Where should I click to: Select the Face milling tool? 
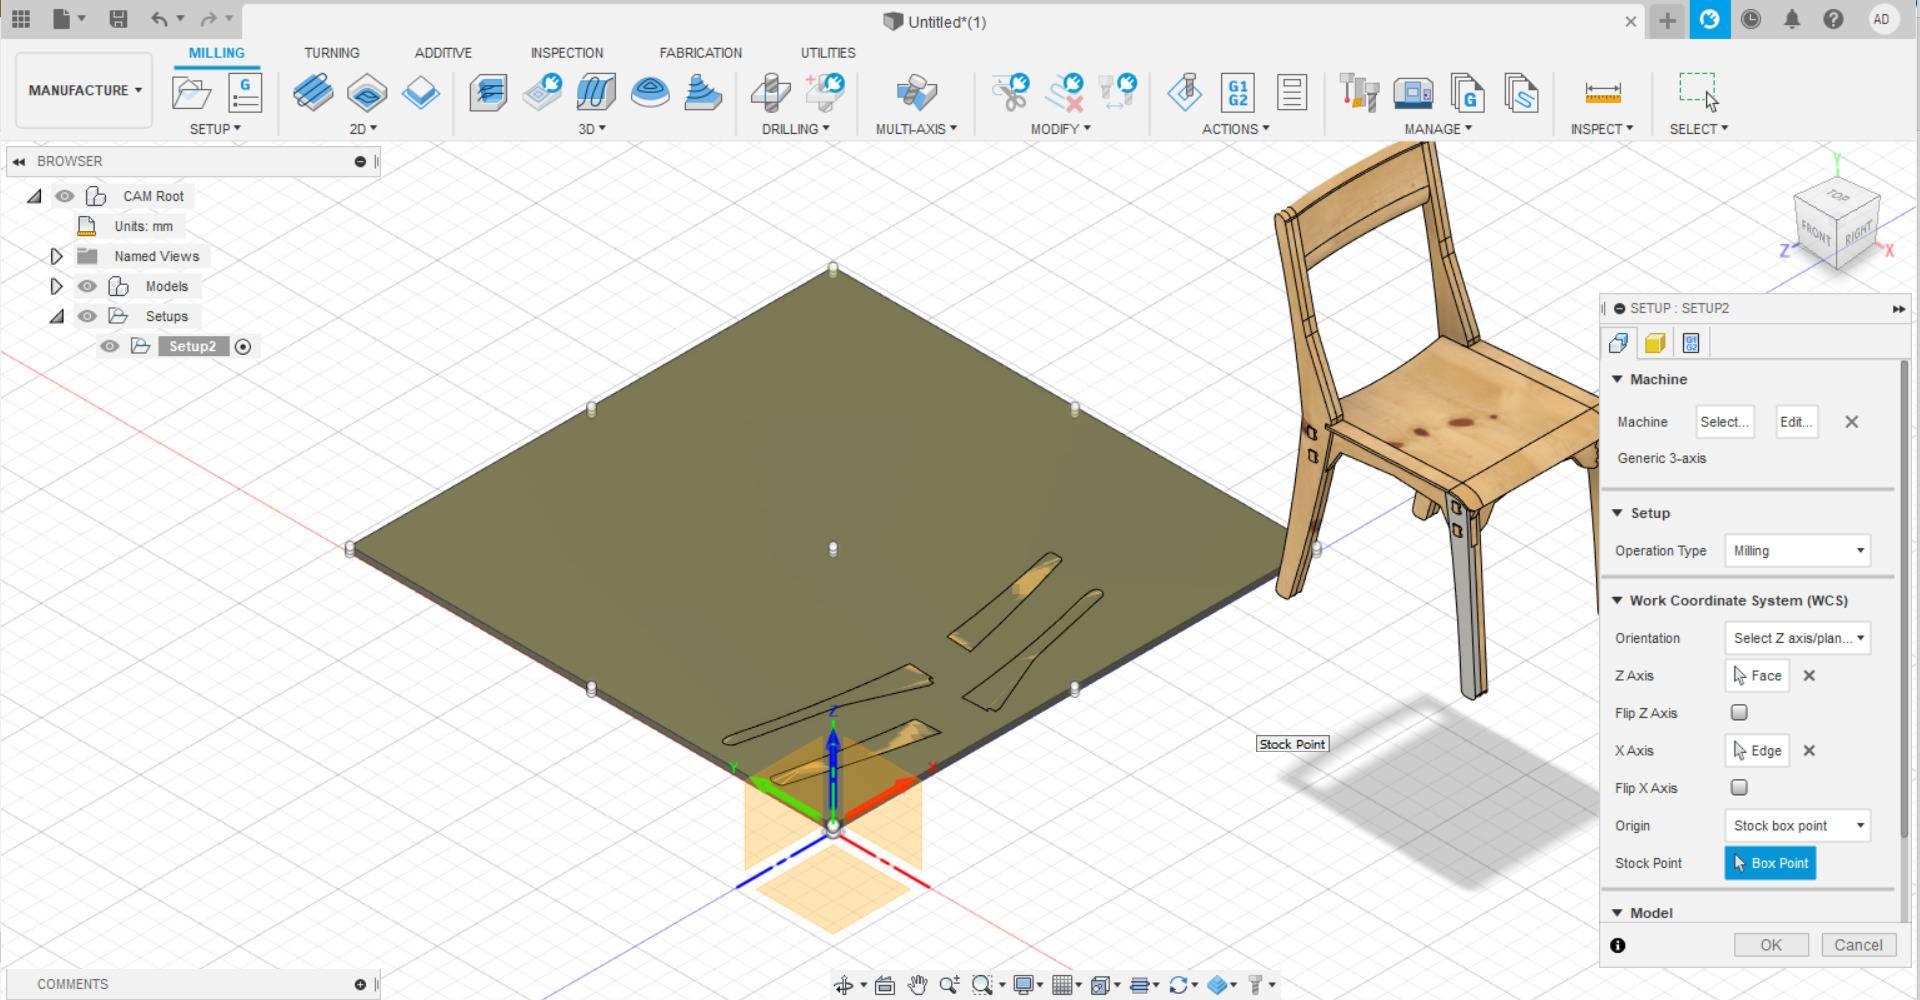coord(421,93)
